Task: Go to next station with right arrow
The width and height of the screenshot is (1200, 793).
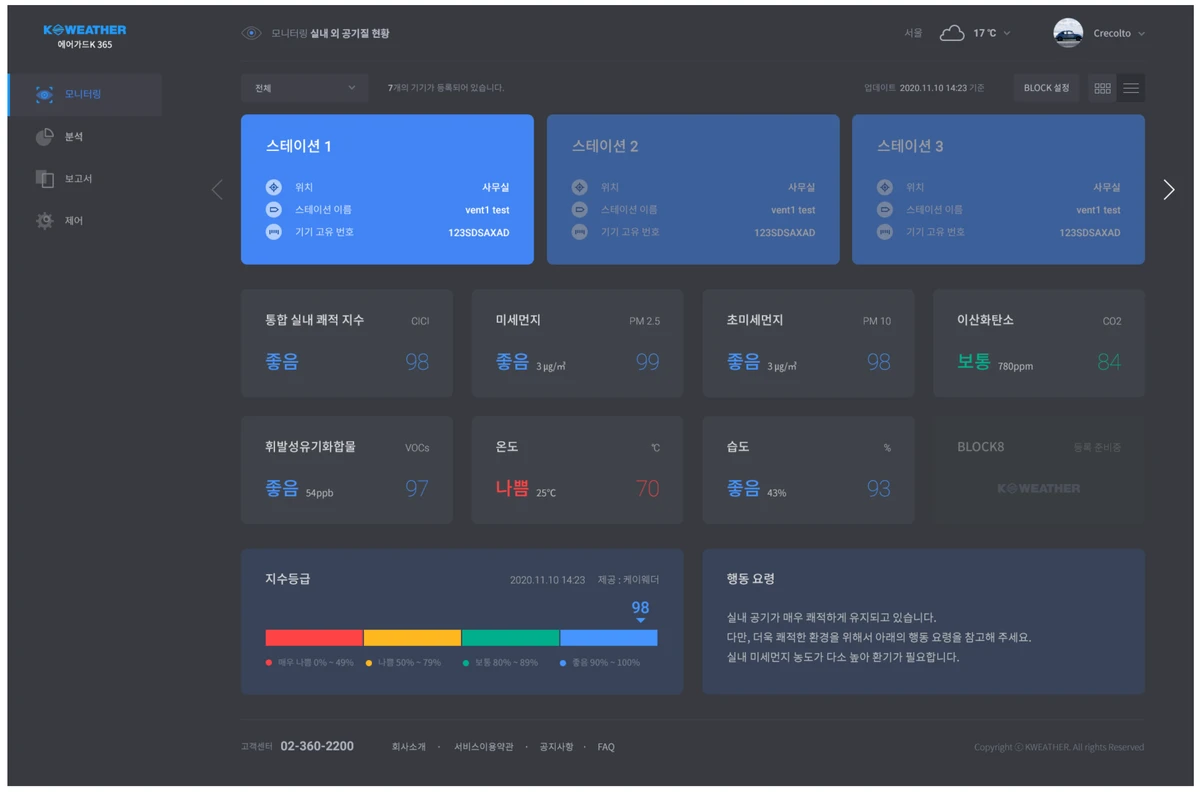Action: [x=1169, y=189]
